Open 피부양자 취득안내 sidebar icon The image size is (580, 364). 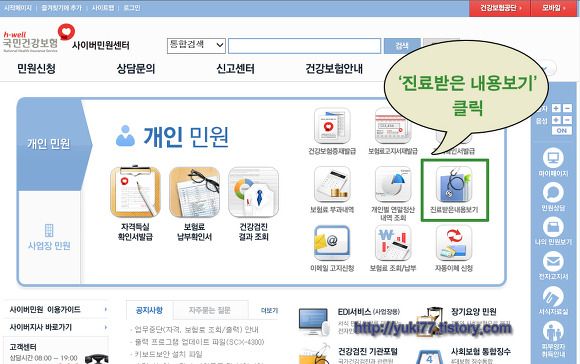click(553, 331)
